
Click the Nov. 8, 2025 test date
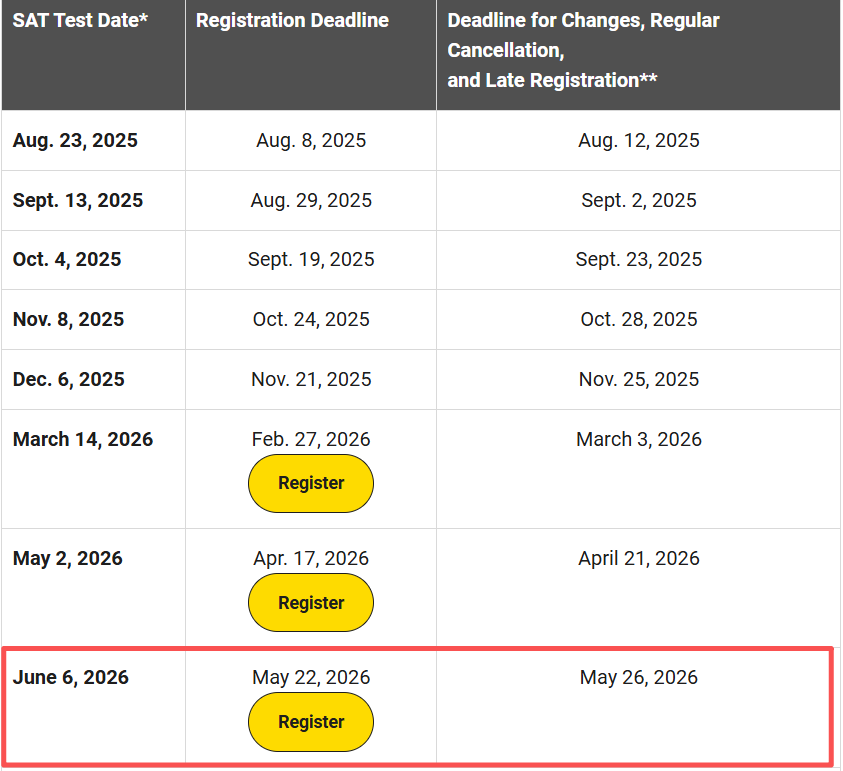coord(68,320)
